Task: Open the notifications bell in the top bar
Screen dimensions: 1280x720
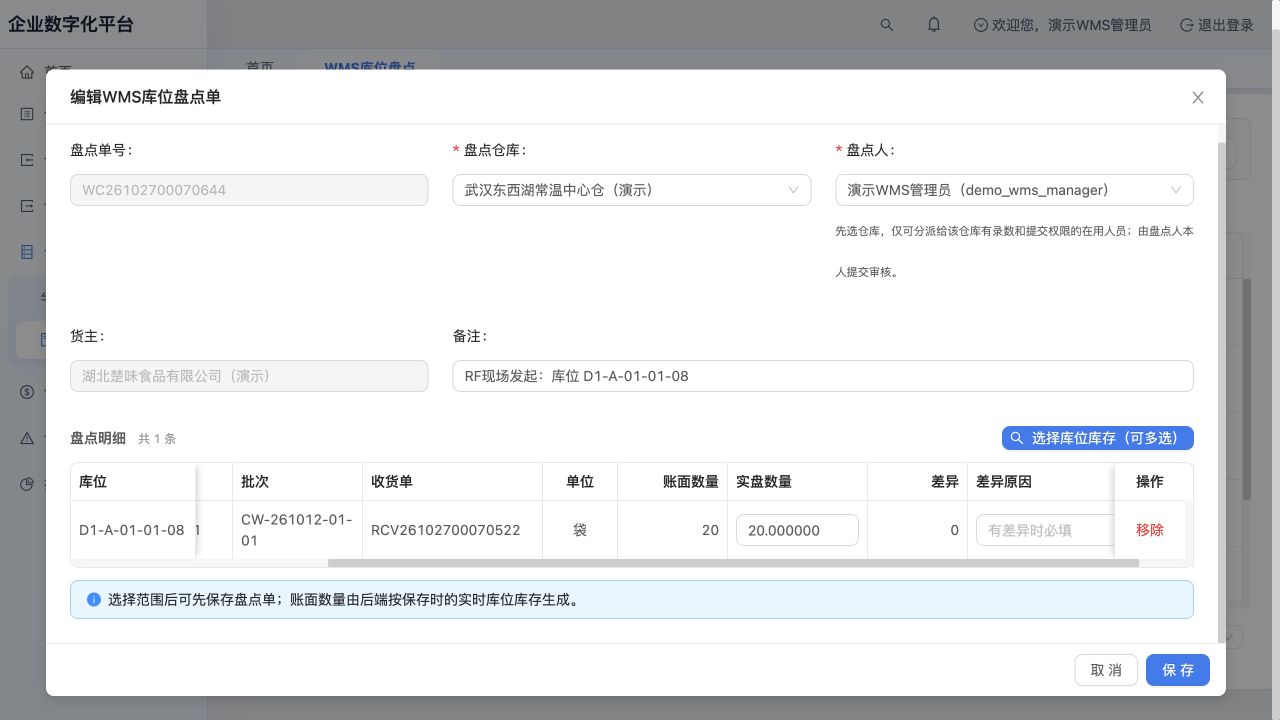Action: [934, 25]
